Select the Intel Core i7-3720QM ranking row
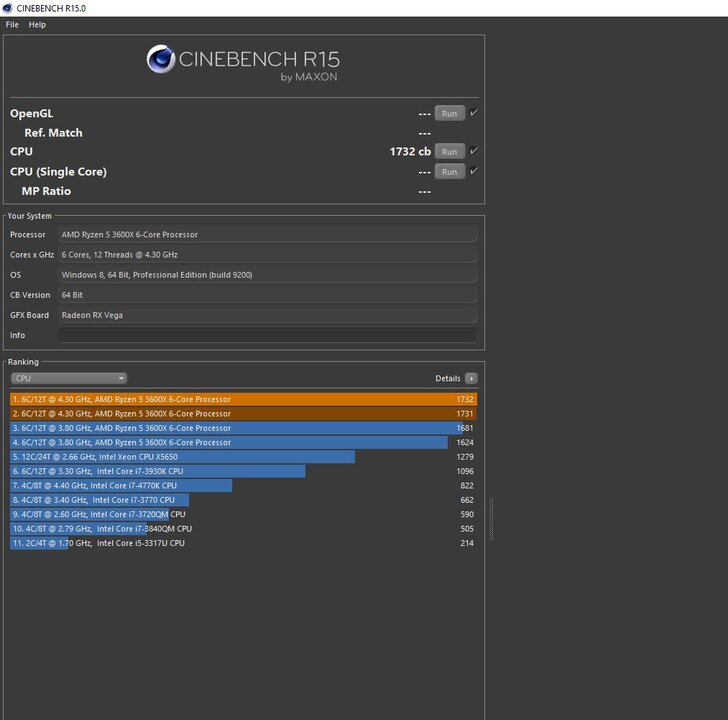The image size is (728, 720). (243, 514)
